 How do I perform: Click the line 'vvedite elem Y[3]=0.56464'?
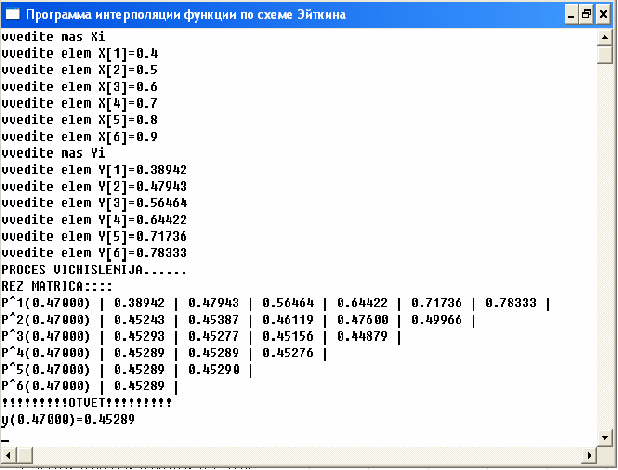[x=94, y=203]
